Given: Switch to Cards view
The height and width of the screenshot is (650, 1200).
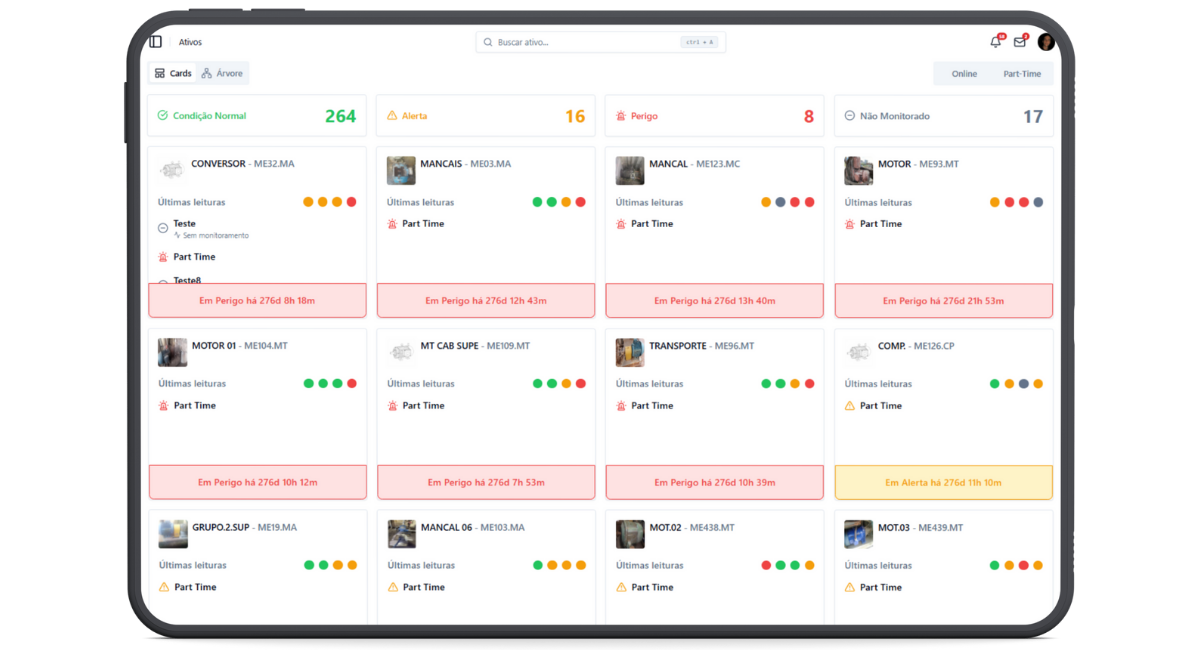Looking at the screenshot, I should point(173,73).
